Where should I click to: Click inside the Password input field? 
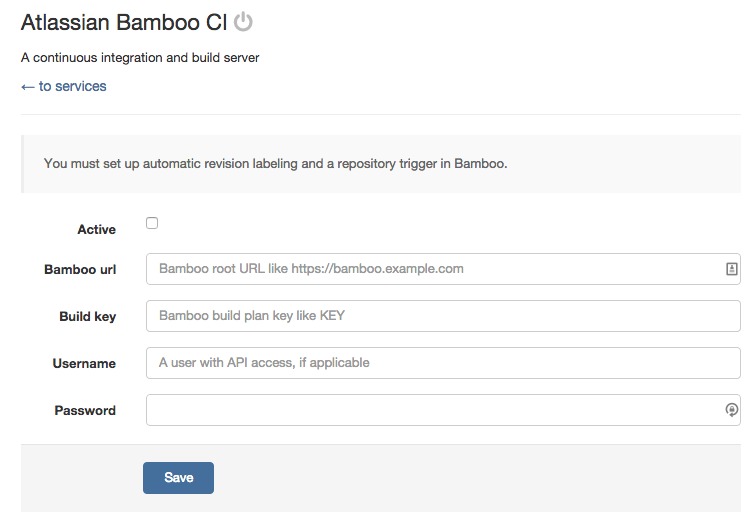(435, 410)
